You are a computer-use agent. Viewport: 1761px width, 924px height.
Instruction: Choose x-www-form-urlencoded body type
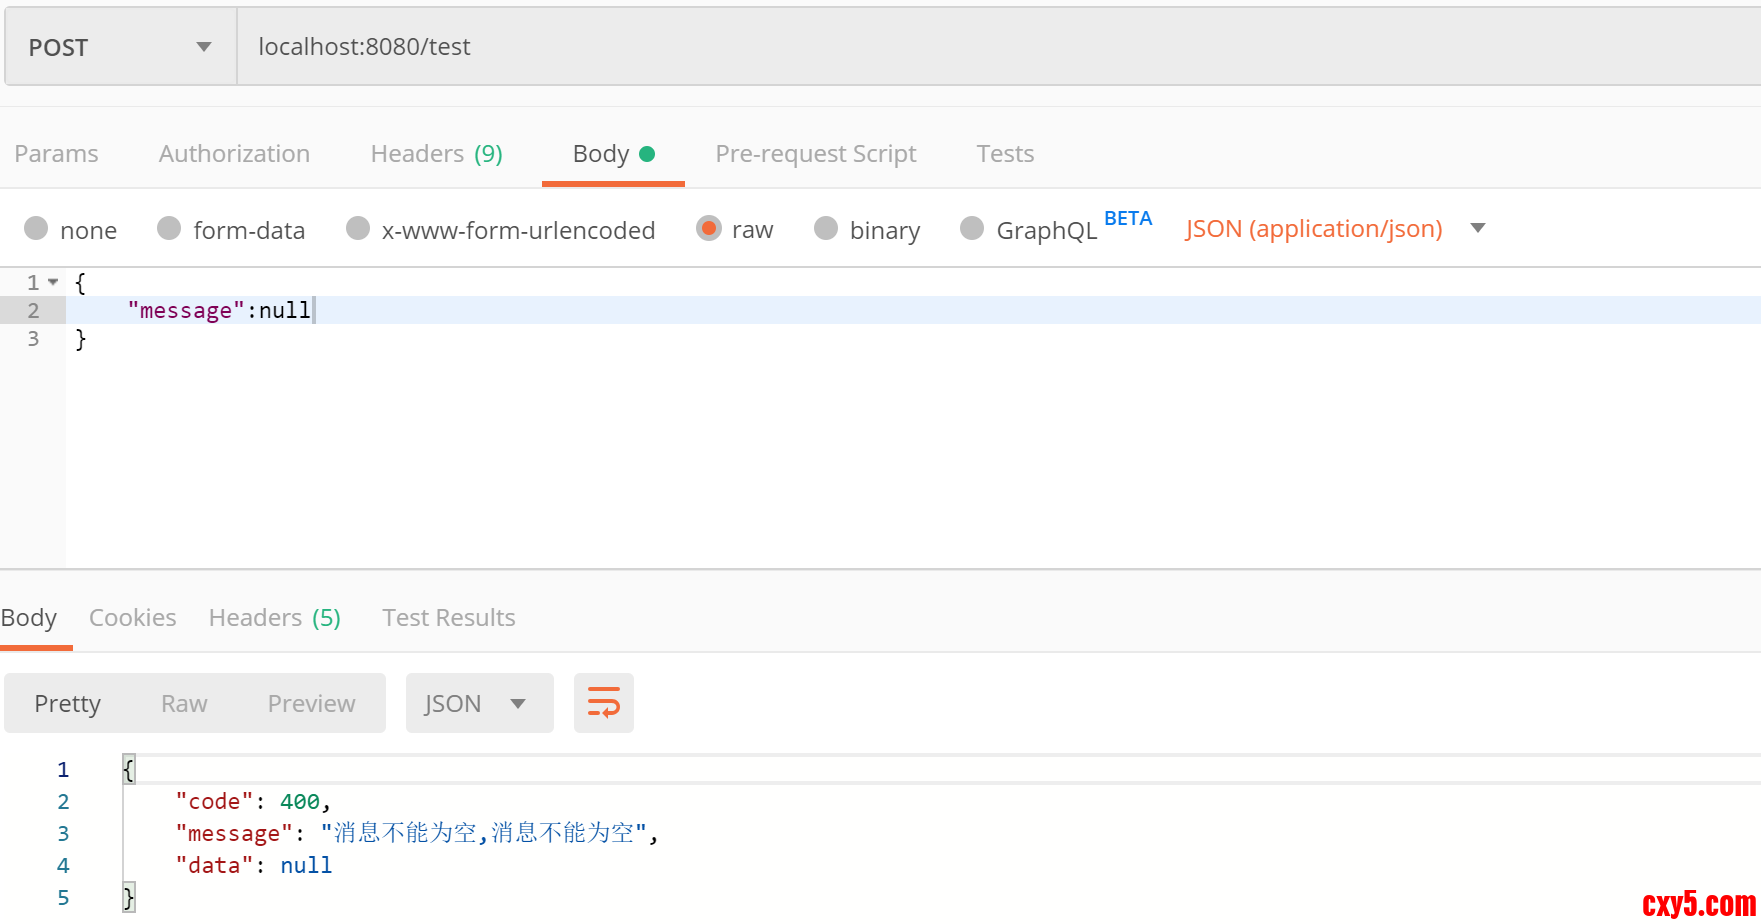coord(358,229)
